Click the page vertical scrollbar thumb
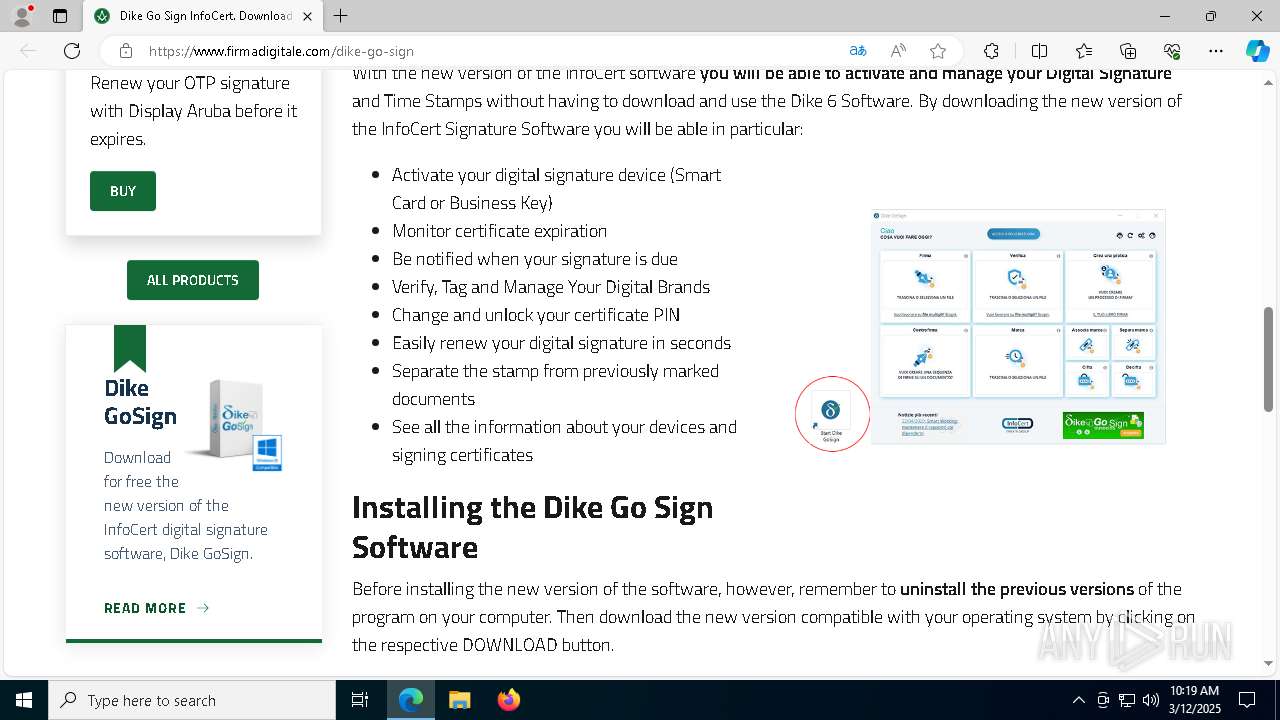Viewport: 1280px width, 720px height. 1269,359
